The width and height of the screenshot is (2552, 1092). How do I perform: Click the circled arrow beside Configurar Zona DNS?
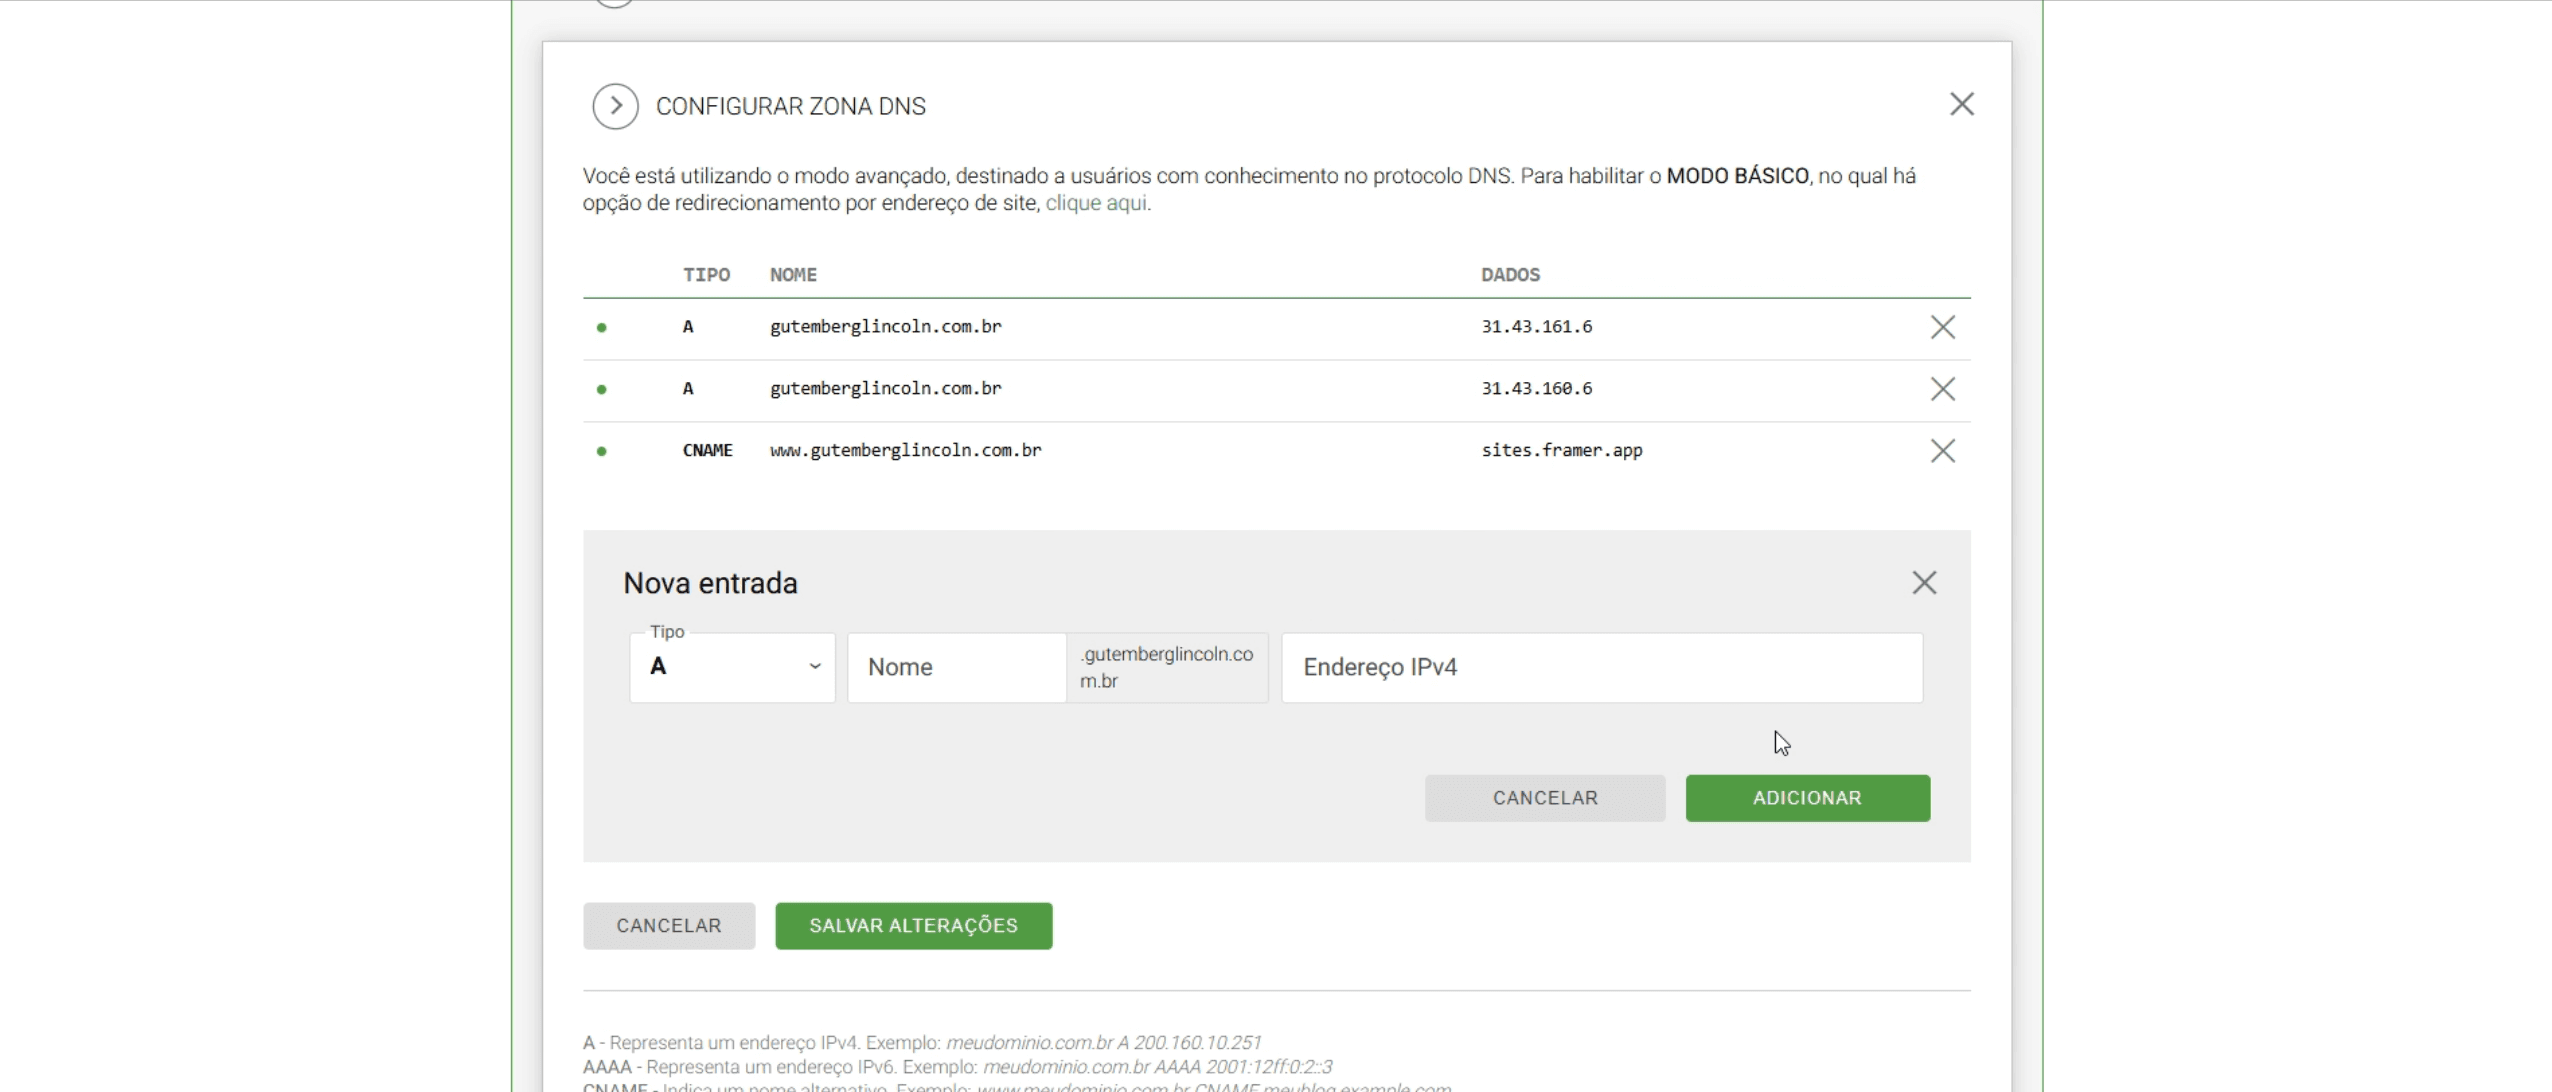tap(615, 106)
